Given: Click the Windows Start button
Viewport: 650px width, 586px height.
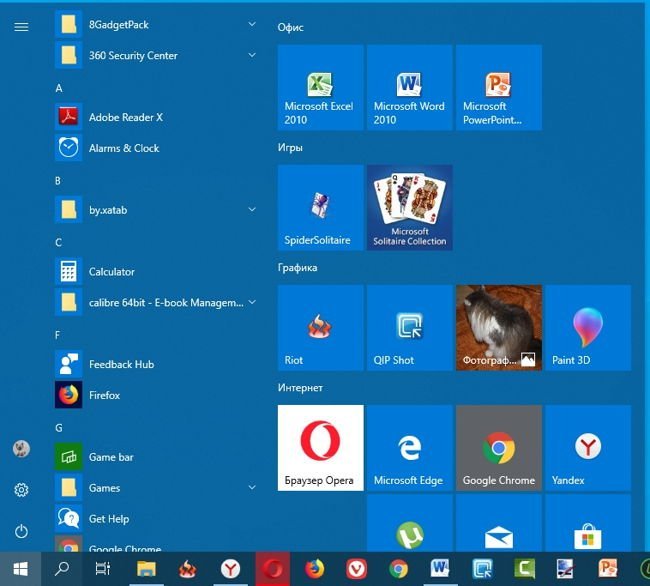Looking at the screenshot, I should click(20, 569).
